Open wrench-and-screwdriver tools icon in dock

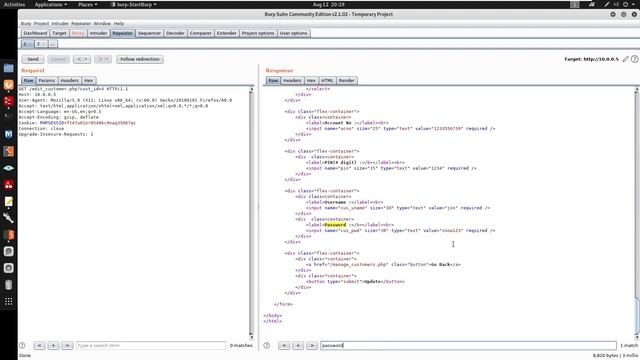click(x=9, y=218)
